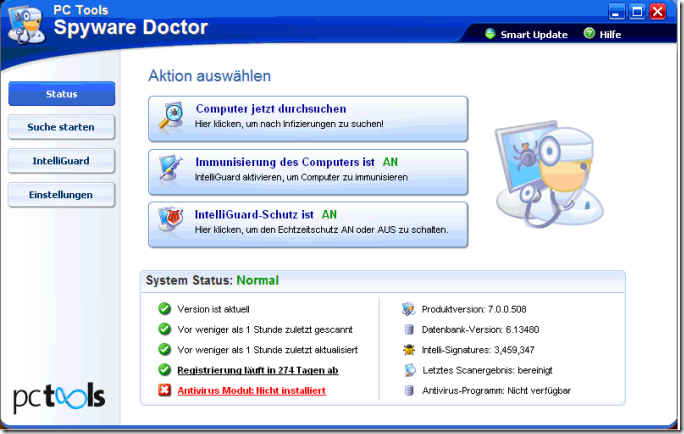Click the green Hilfe question mark icon
This screenshot has height=434, width=684.
pyautogui.click(x=589, y=33)
